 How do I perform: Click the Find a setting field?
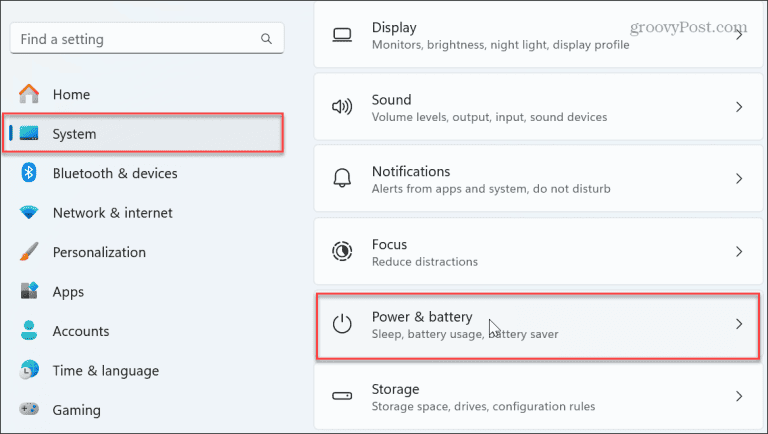point(147,38)
